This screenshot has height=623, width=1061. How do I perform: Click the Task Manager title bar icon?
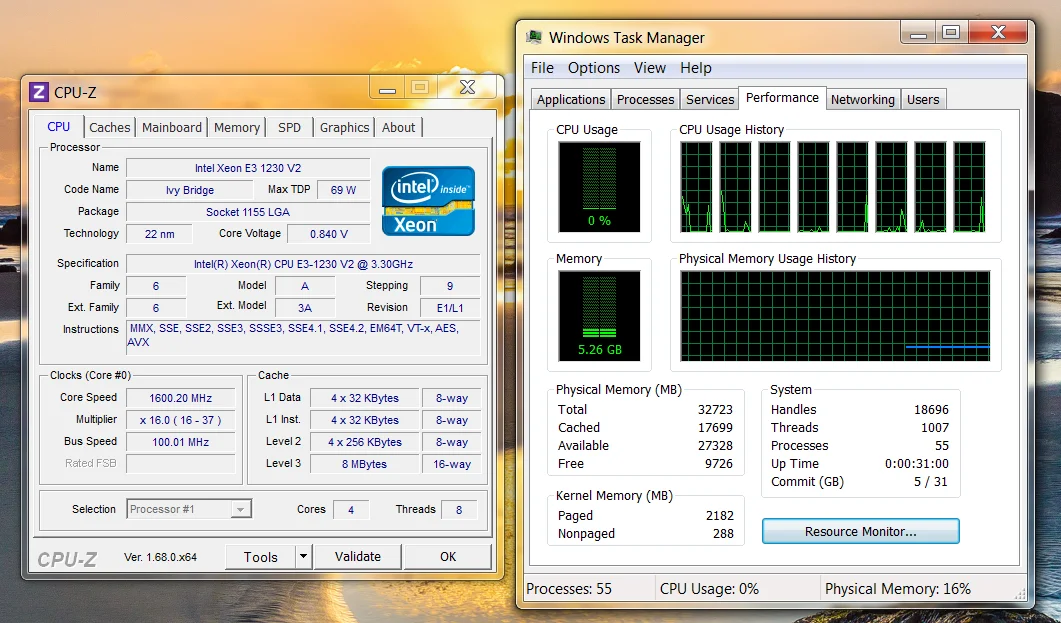coord(534,37)
